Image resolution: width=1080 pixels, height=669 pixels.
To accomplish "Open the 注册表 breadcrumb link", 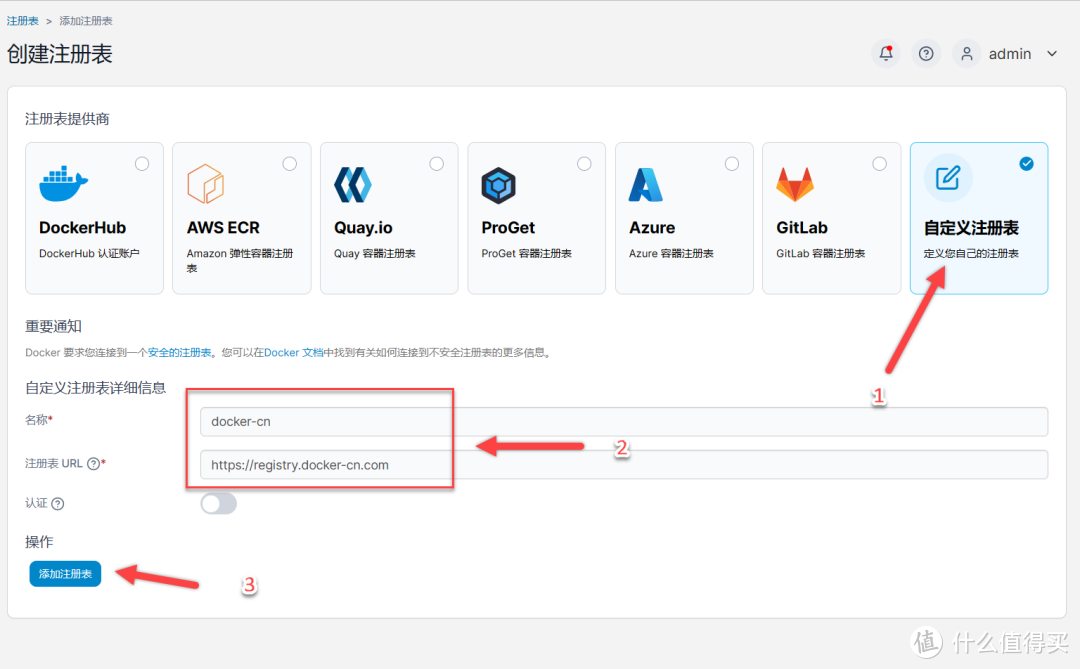I will click(x=23, y=21).
